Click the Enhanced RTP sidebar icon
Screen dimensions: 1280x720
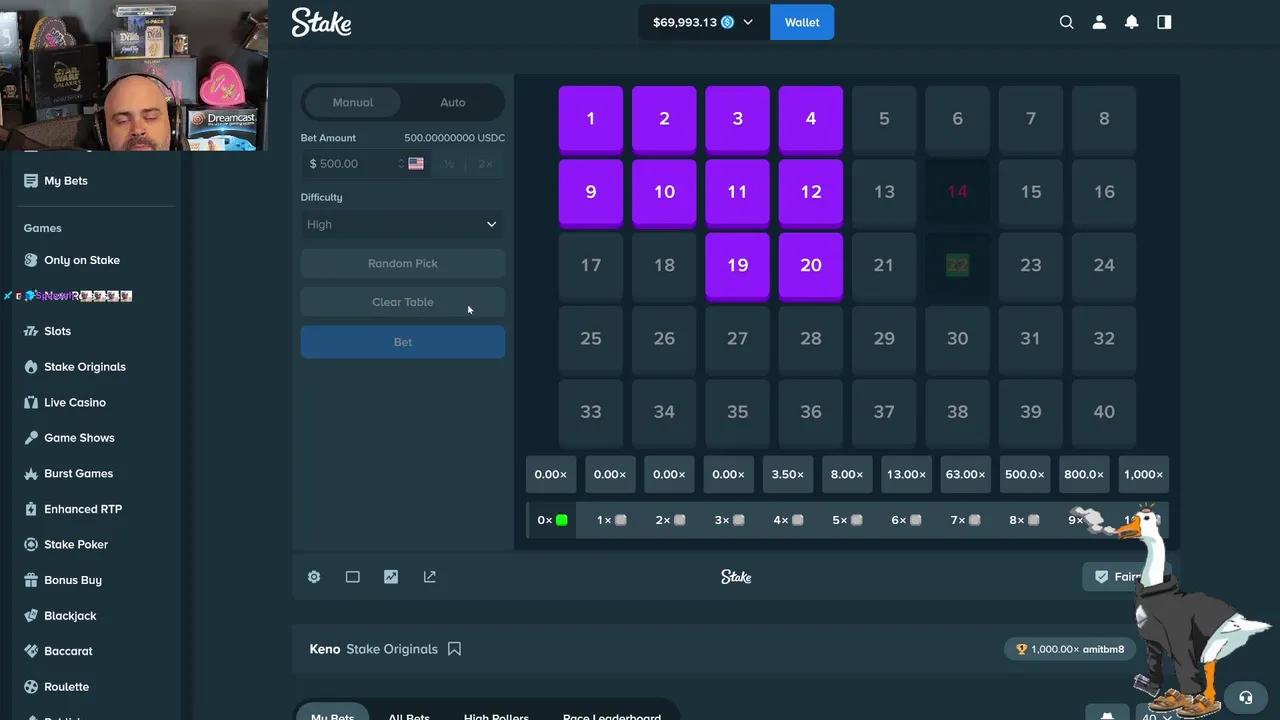pos(31,509)
